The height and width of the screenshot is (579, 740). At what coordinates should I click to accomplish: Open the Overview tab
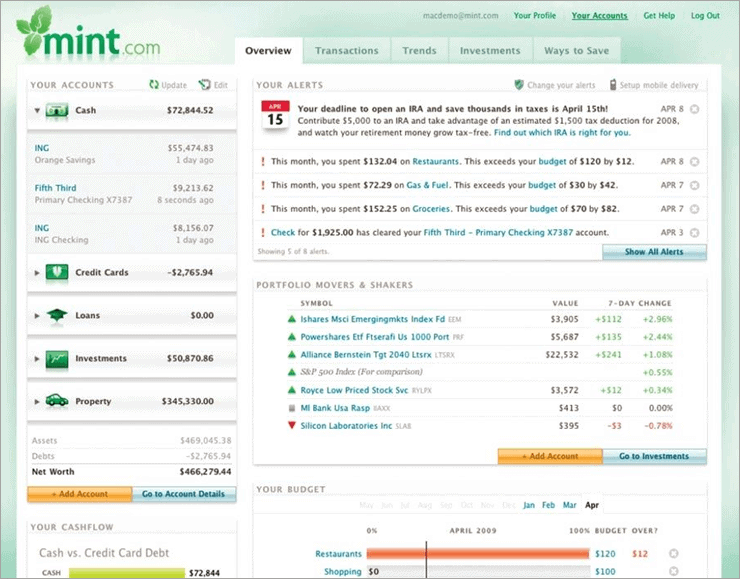[269, 50]
